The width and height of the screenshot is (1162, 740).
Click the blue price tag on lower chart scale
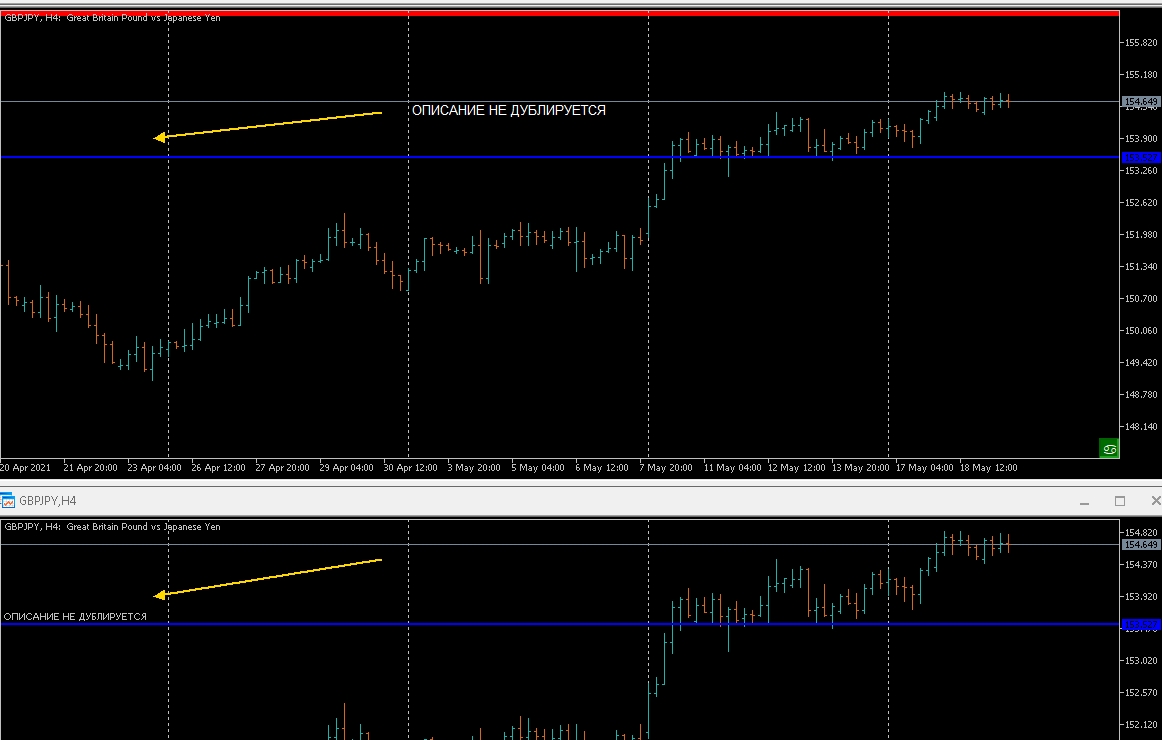(x=1141, y=624)
